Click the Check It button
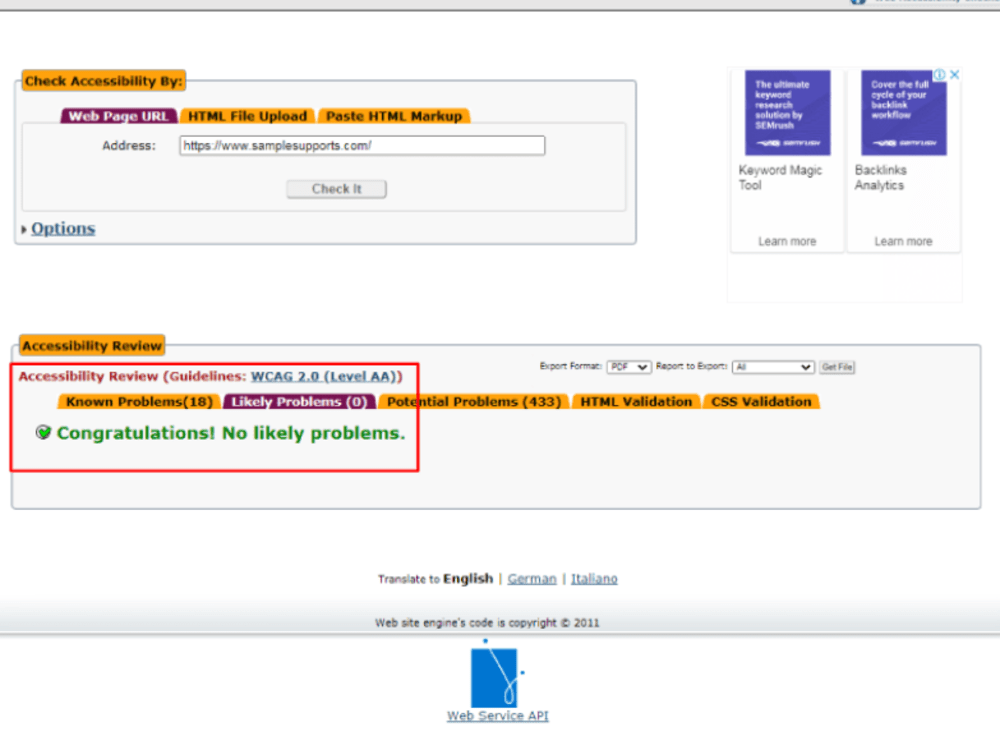 (336, 189)
